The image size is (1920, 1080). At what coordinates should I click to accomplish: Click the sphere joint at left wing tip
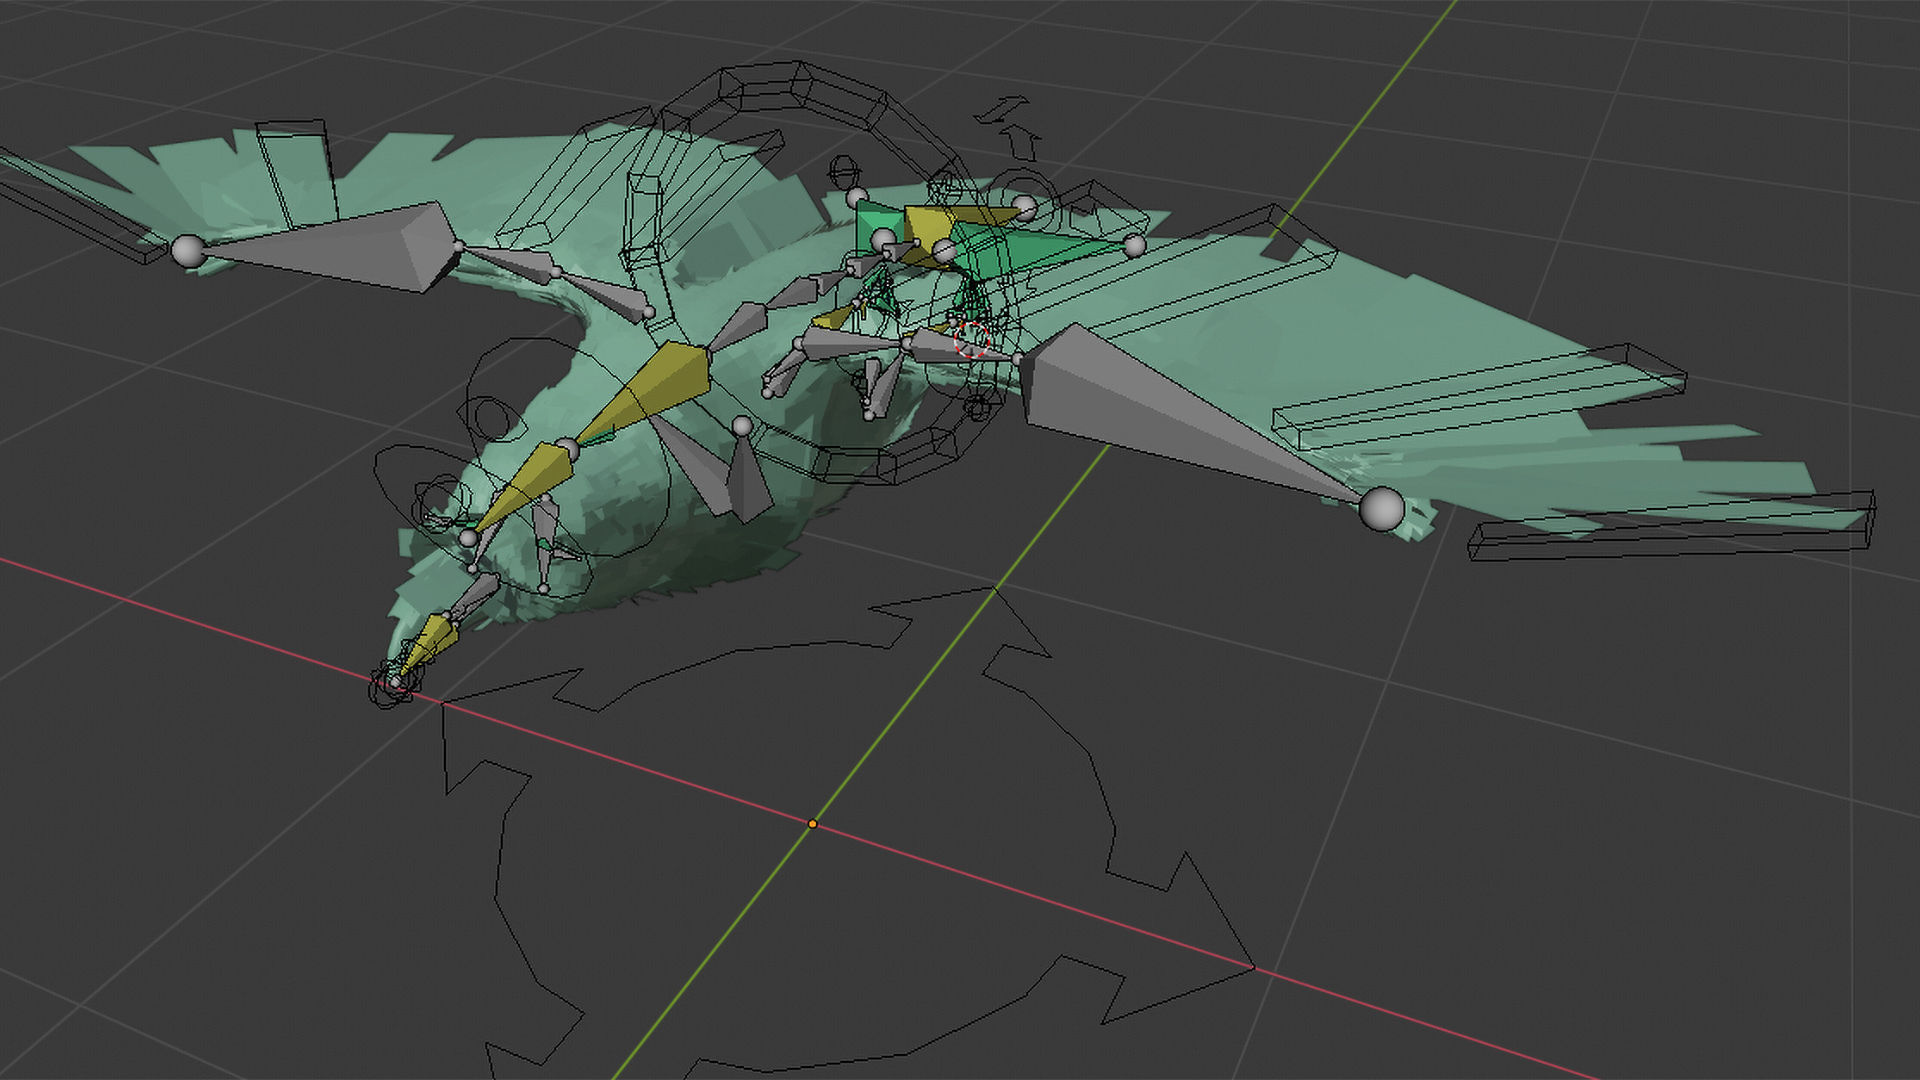pos(188,251)
